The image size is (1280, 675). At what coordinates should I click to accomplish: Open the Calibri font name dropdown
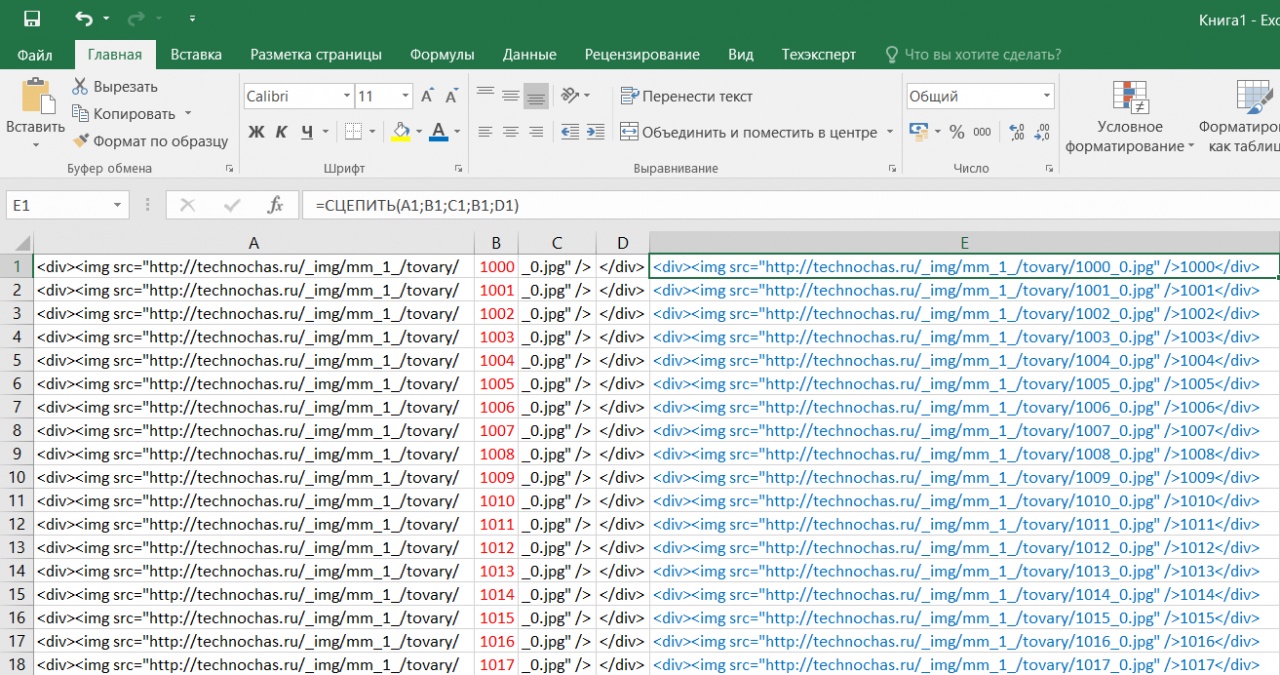[347, 96]
